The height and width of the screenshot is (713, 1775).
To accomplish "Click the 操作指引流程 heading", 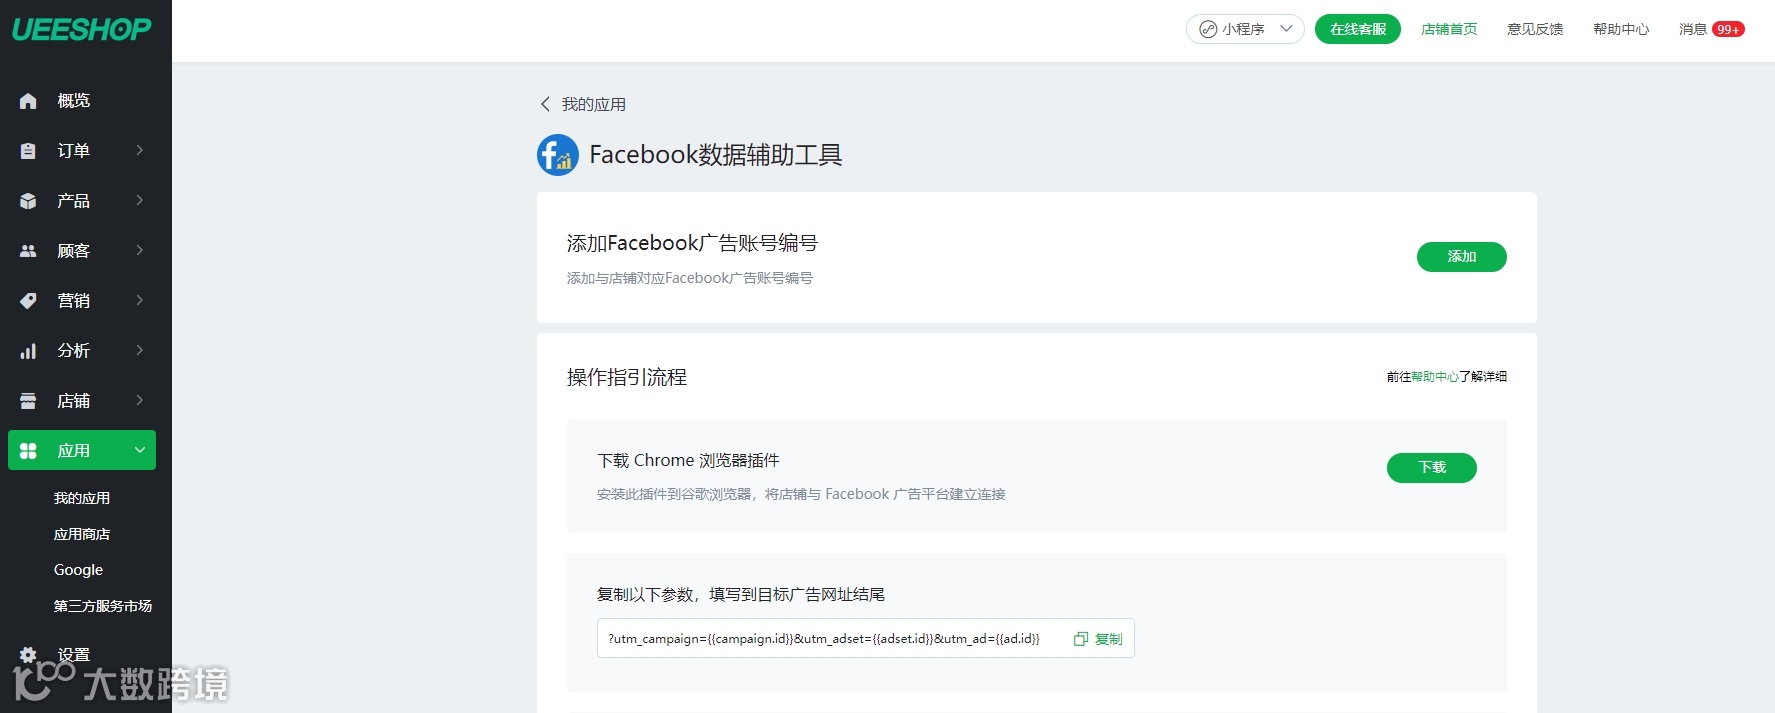I will pos(627,377).
